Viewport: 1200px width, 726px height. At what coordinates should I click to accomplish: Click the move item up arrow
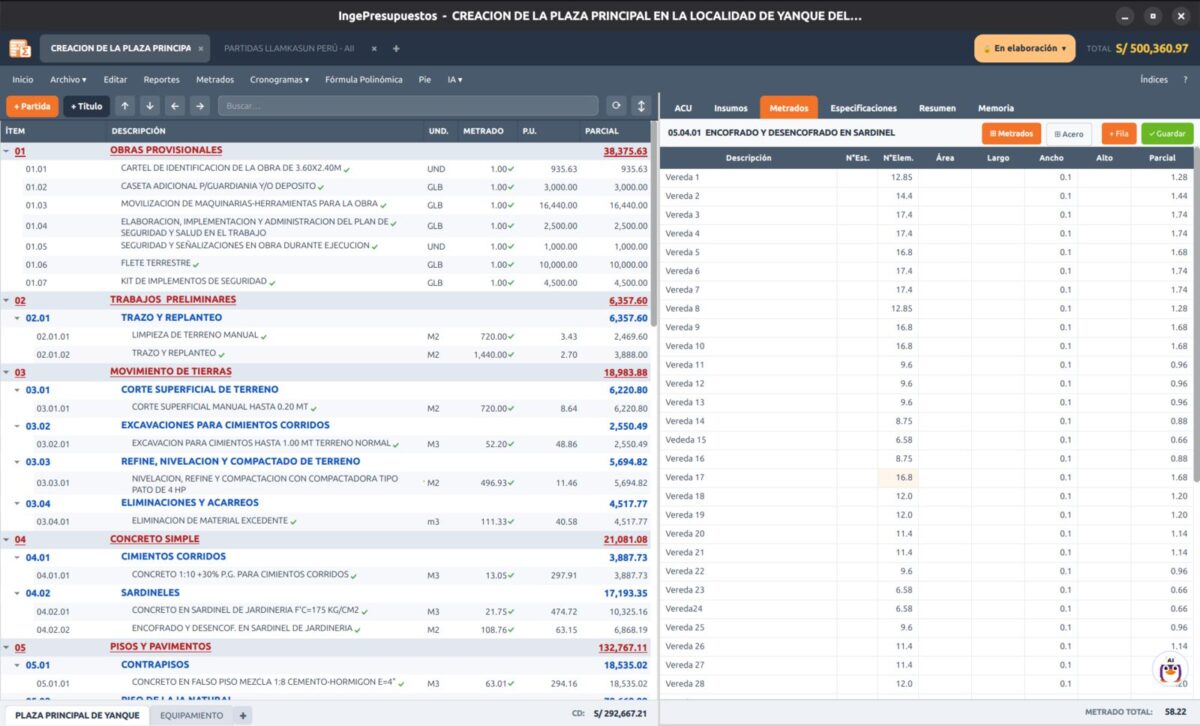coord(125,106)
